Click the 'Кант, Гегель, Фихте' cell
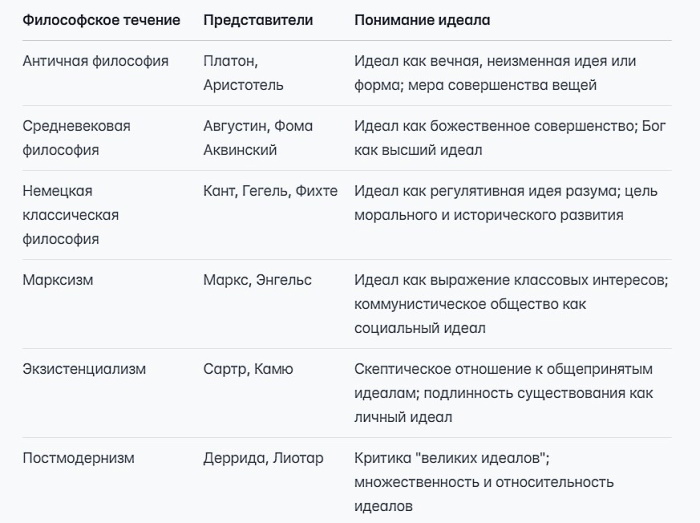Image resolution: width=700 pixels, height=523 pixels. click(271, 191)
